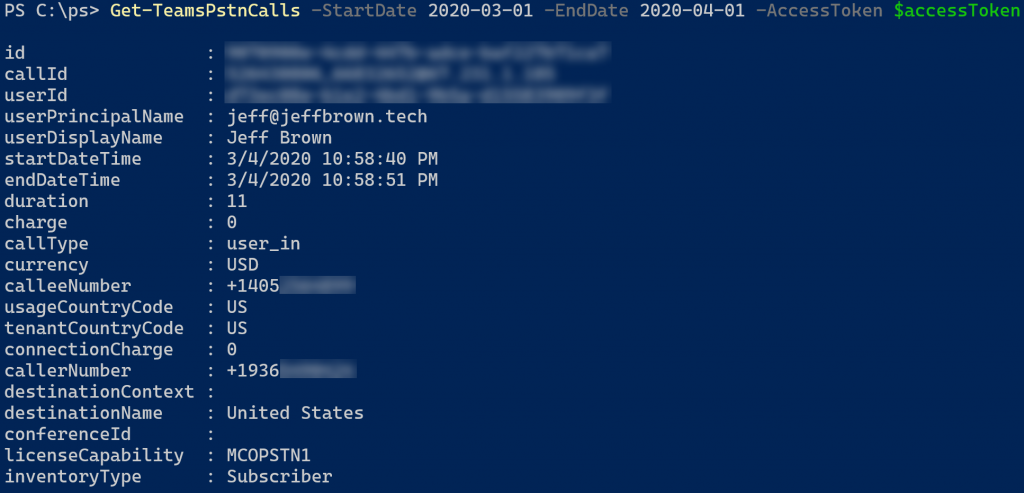Click the 2020-04-01 end date value
The width and height of the screenshot is (1024, 493).
point(692,11)
